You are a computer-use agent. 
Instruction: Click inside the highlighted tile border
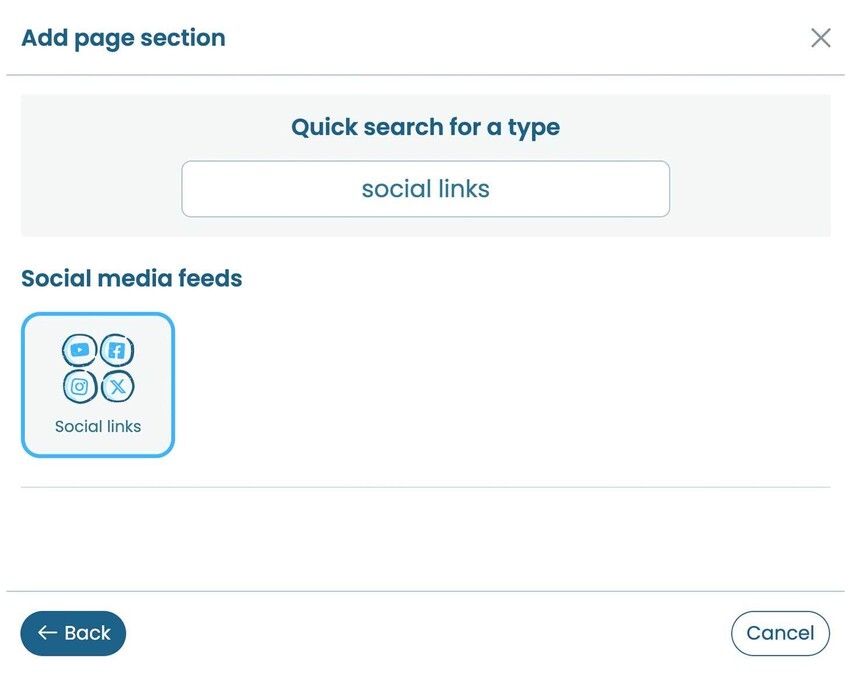[97, 384]
